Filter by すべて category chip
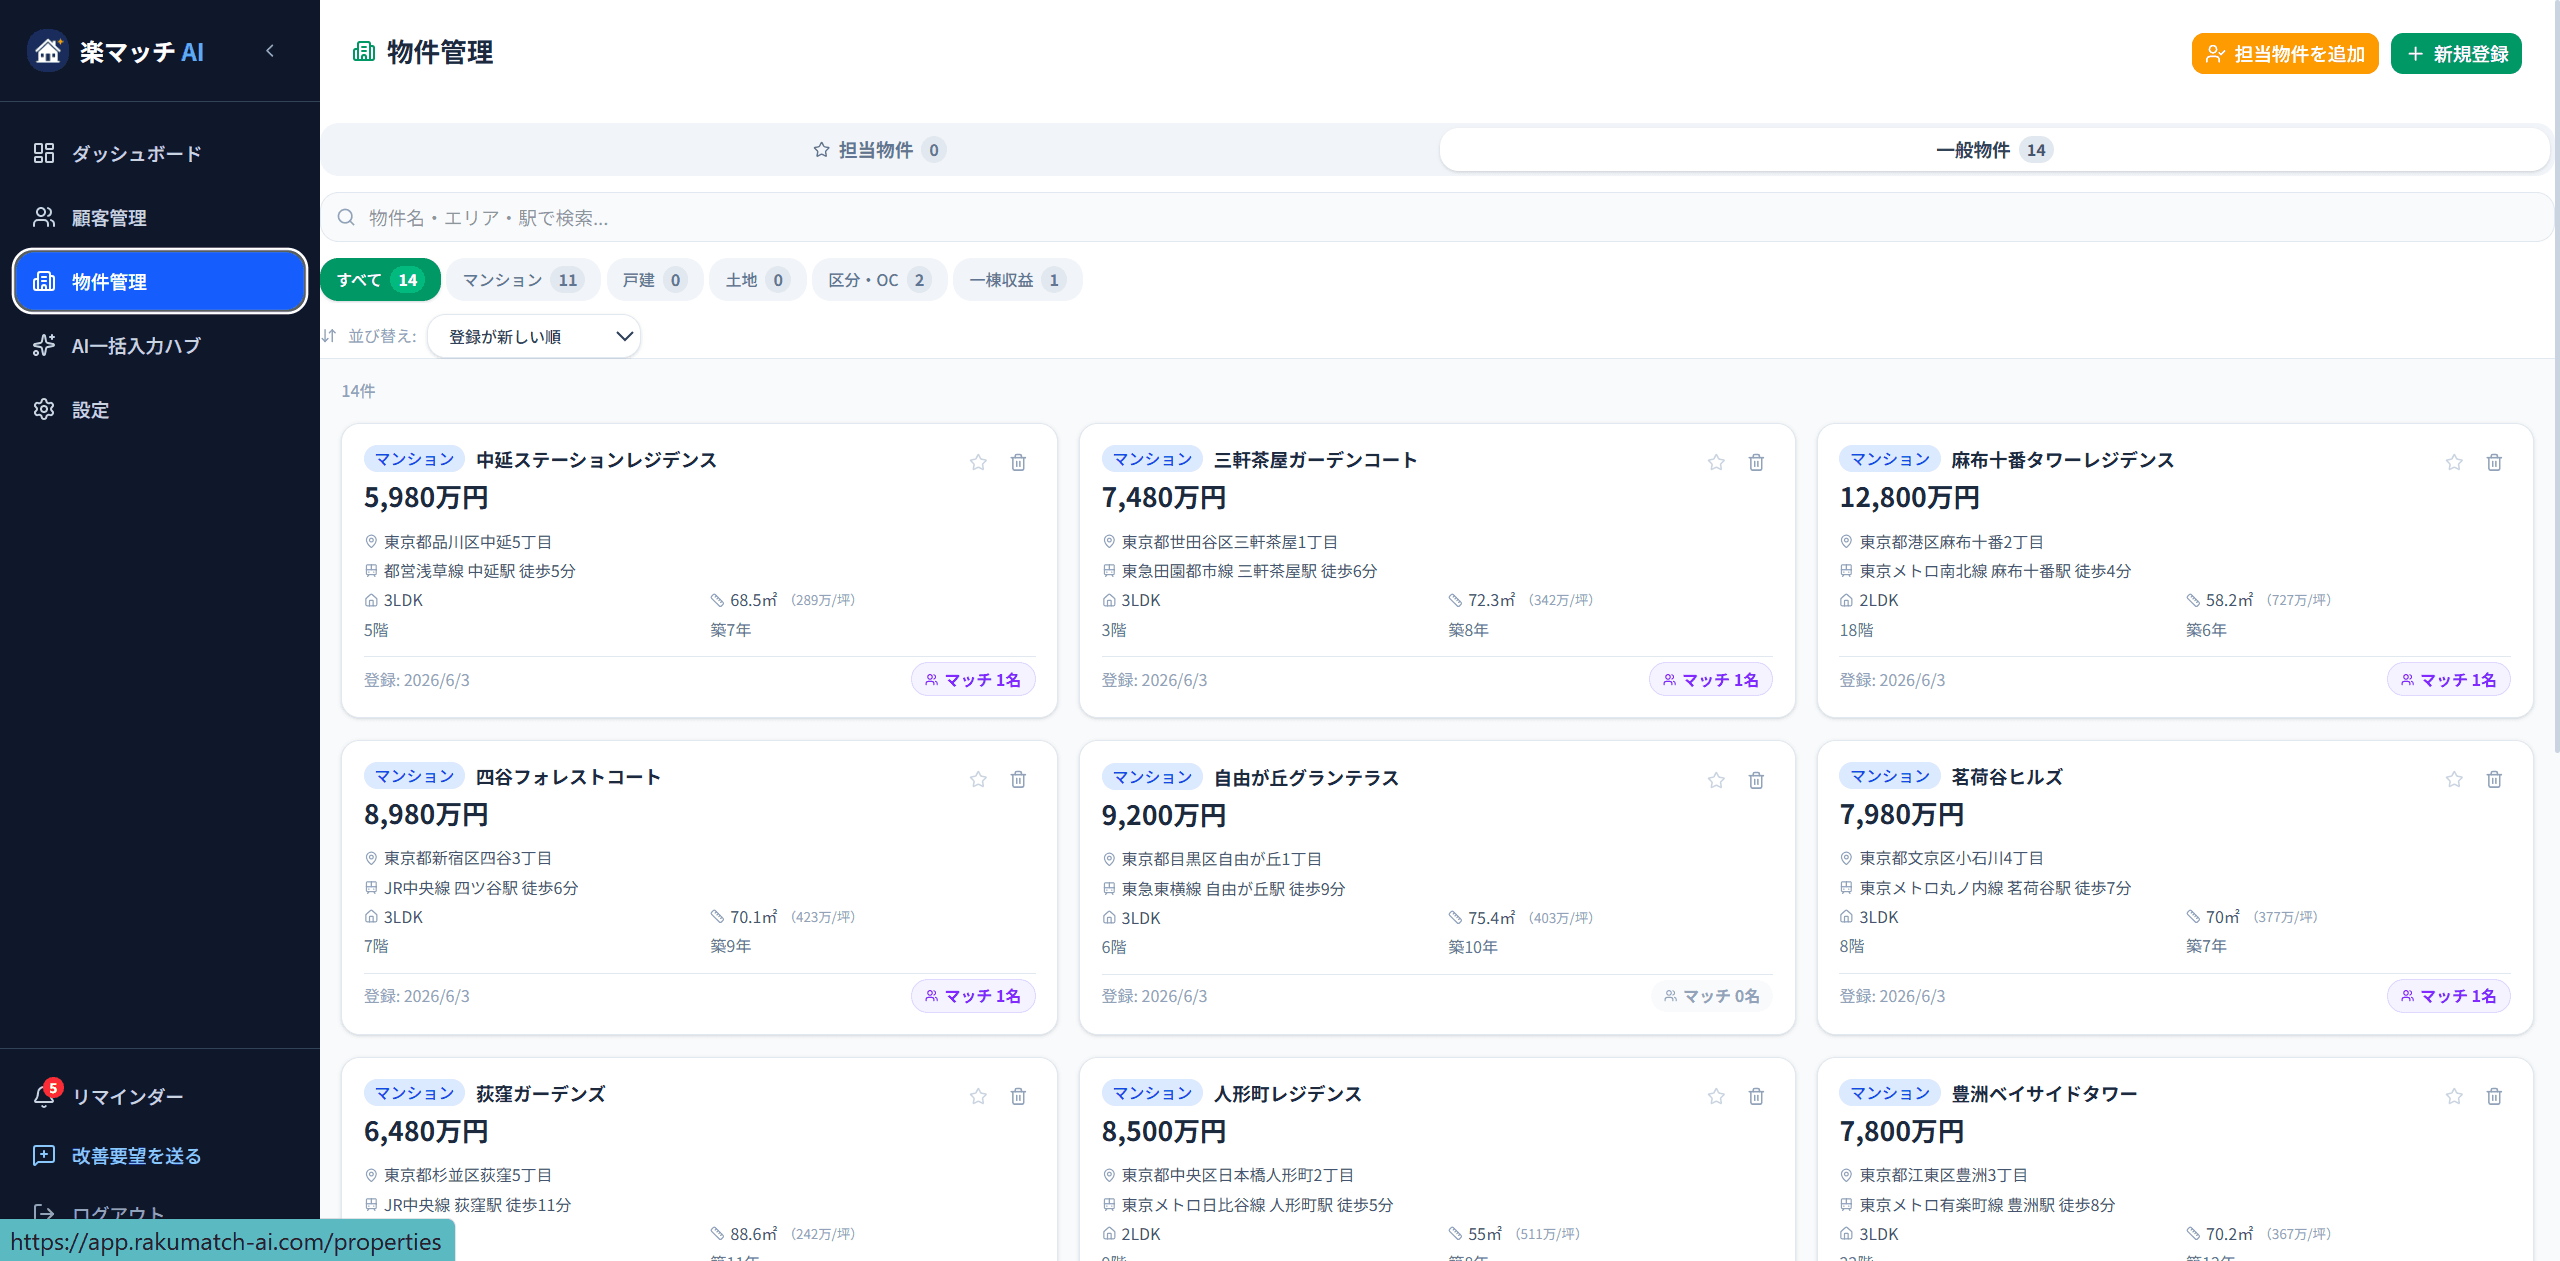The image size is (2560, 1261). (x=380, y=280)
